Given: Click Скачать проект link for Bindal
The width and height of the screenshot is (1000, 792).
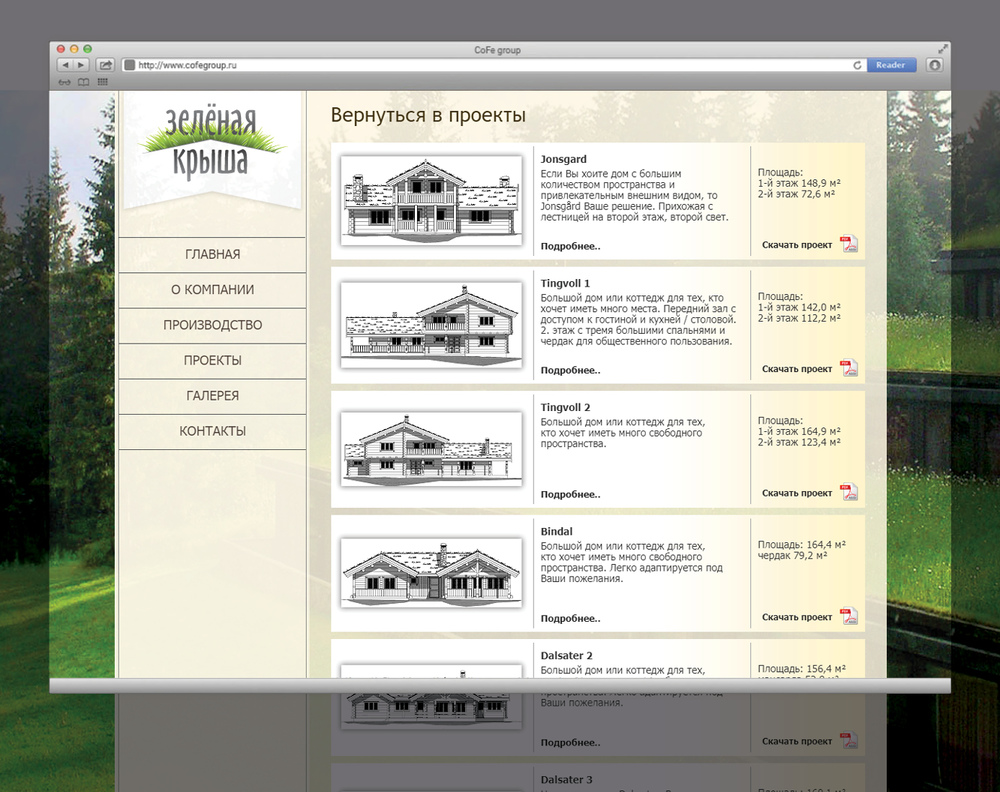Looking at the screenshot, I should pos(797,617).
